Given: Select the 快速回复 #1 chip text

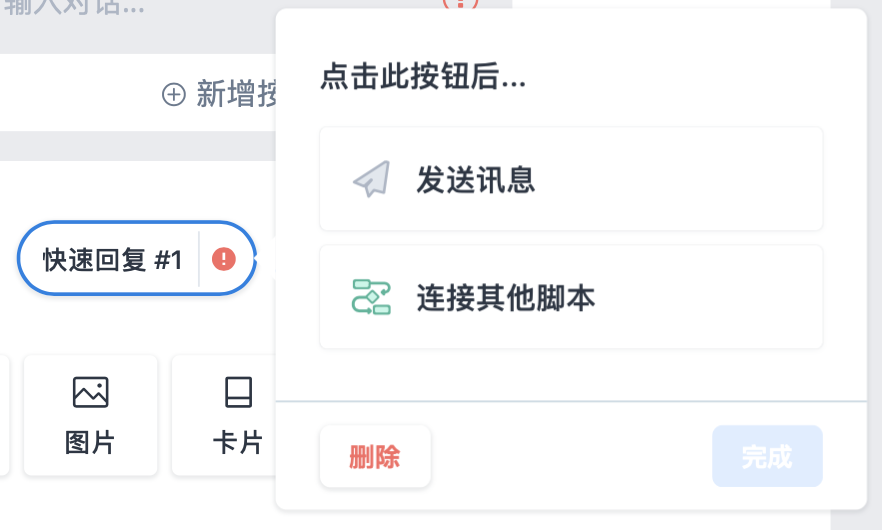Looking at the screenshot, I should tap(112, 260).
